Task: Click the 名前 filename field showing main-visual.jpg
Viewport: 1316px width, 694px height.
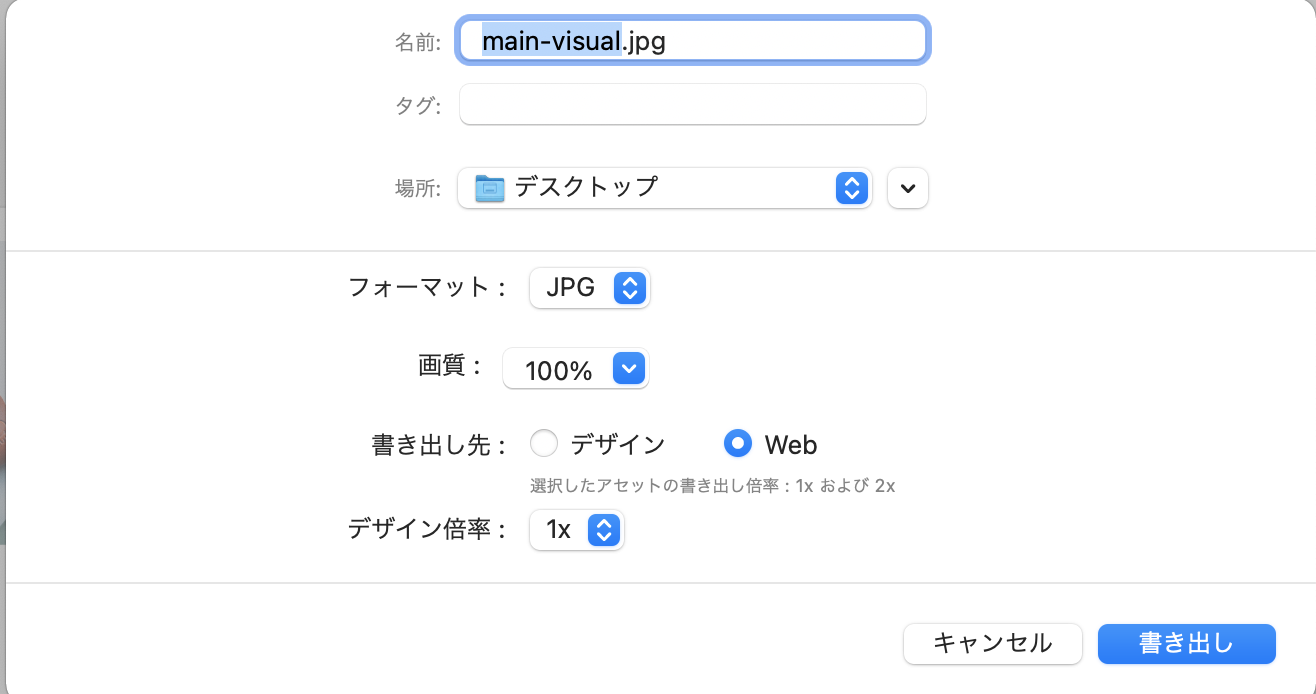Action: pyautogui.click(x=692, y=40)
